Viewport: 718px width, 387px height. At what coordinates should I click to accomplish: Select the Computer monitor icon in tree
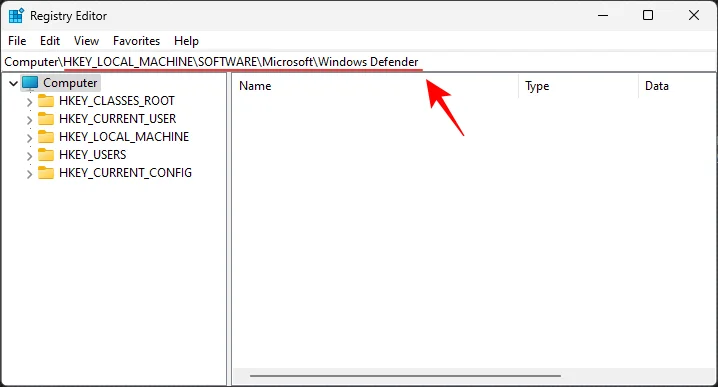pos(30,83)
